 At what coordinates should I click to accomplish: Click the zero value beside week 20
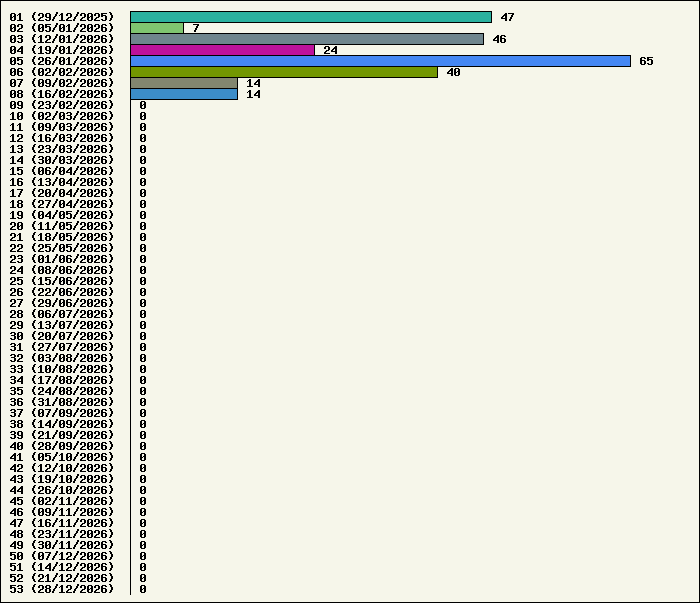tap(143, 226)
